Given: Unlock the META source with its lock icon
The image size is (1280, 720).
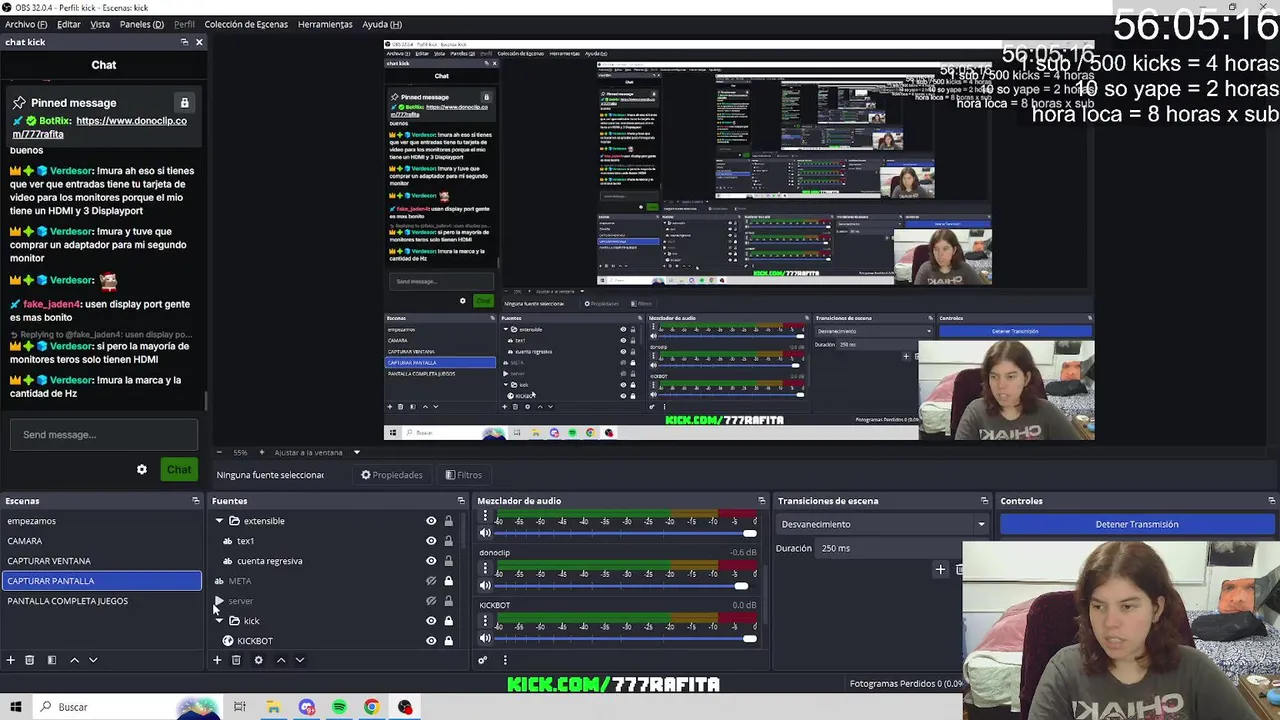Looking at the screenshot, I should click(448, 581).
